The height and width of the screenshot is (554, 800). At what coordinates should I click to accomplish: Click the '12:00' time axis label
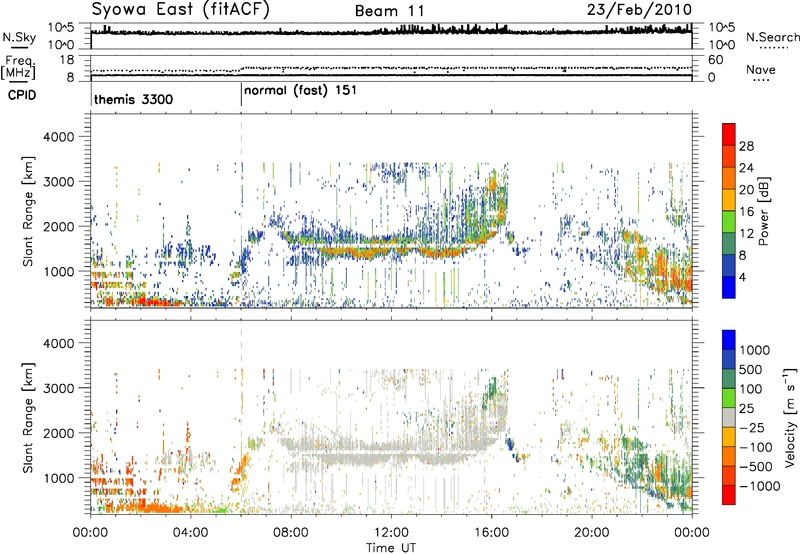391,533
